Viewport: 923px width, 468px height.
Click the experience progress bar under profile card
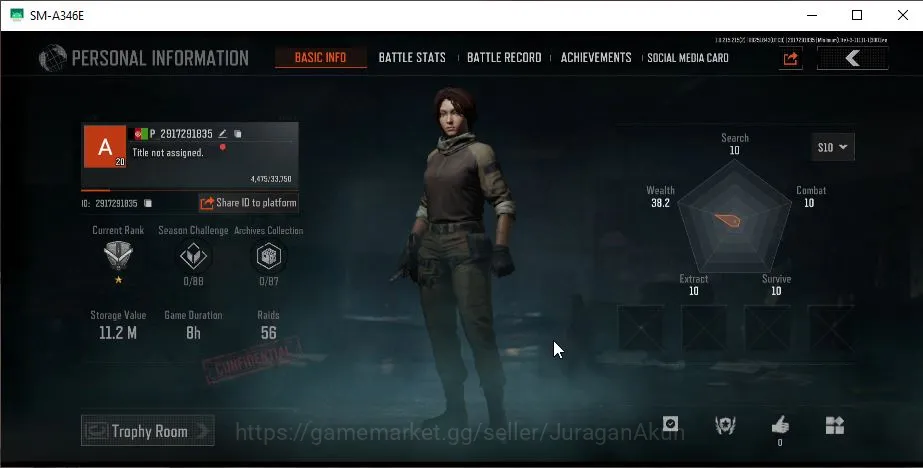tap(190, 190)
